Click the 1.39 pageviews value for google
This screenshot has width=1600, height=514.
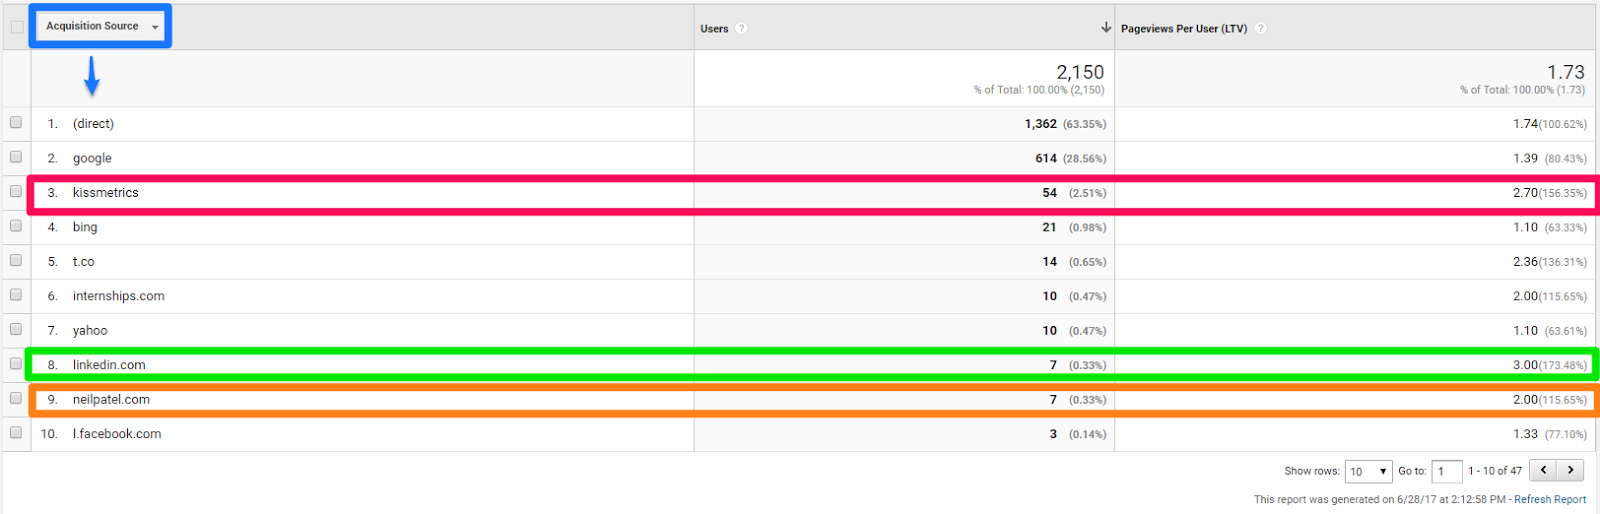pos(1525,158)
